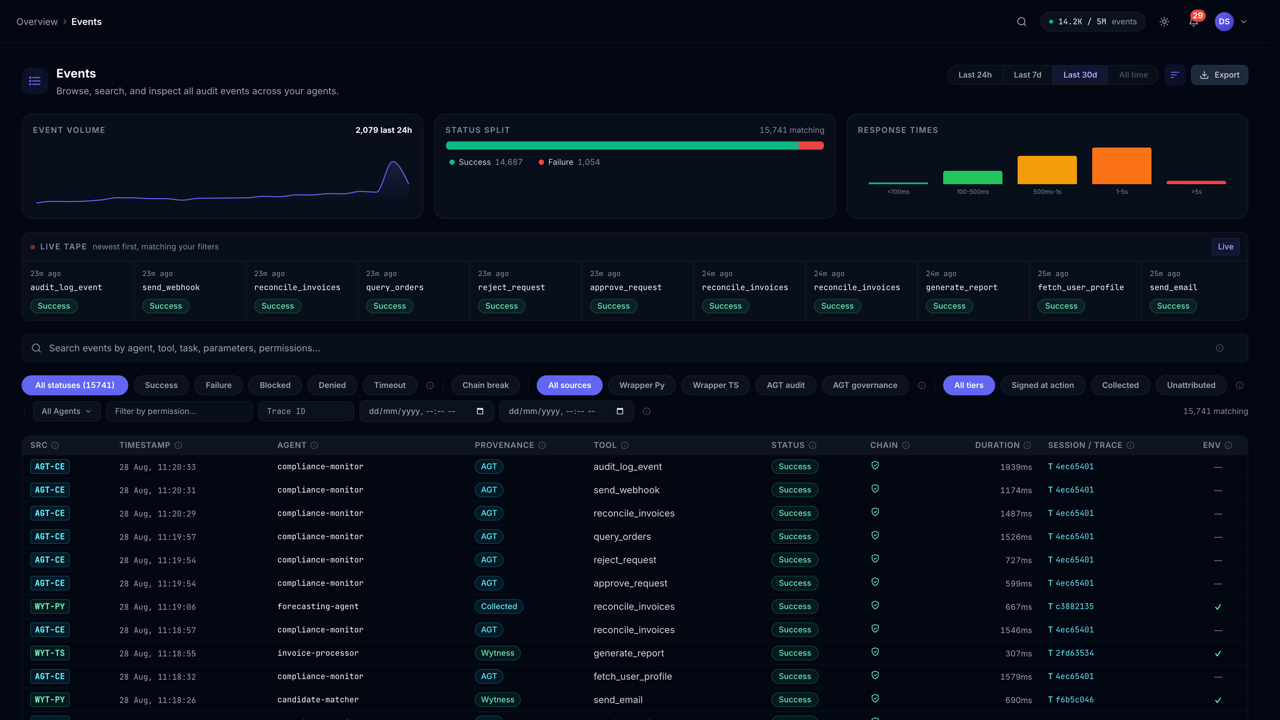Toggle the Chain break filter
The height and width of the screenshot is (720, 1280).
tap(486, 385)
